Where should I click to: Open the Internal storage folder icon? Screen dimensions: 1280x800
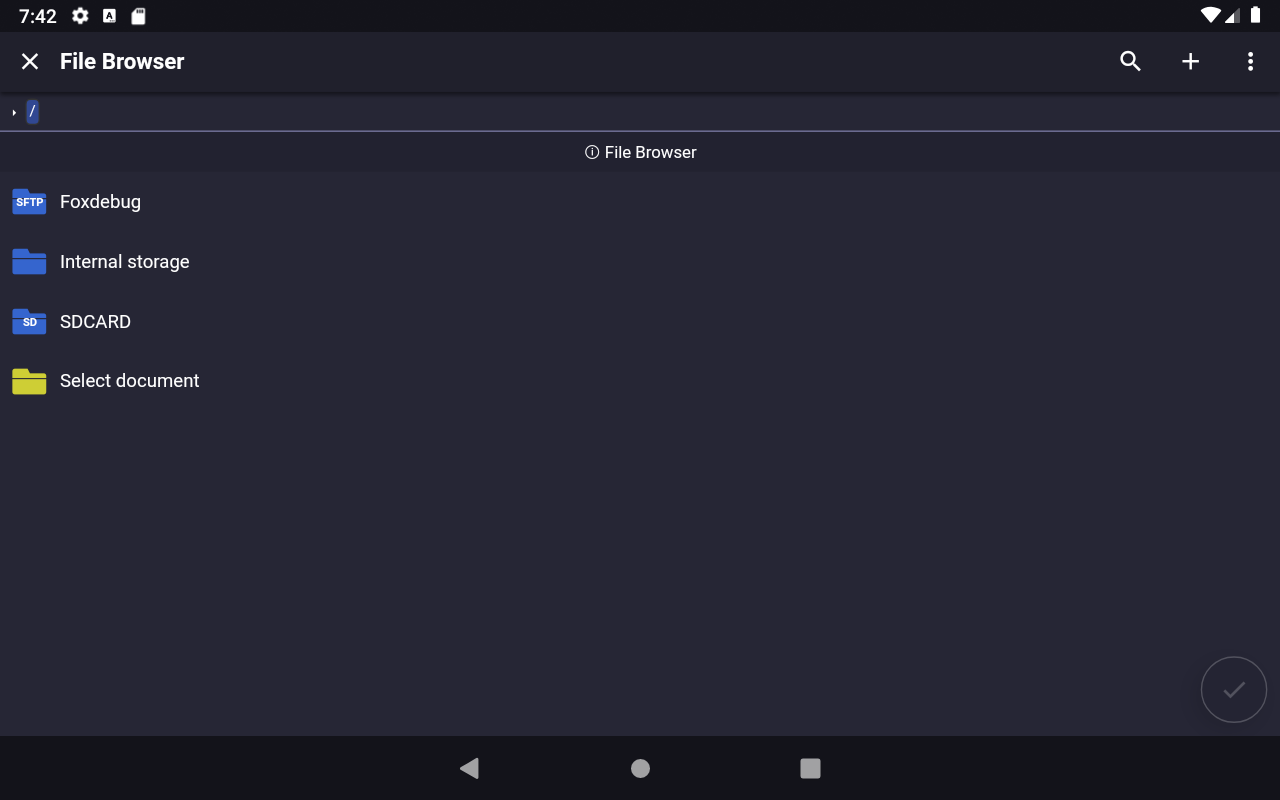(29, 261)
